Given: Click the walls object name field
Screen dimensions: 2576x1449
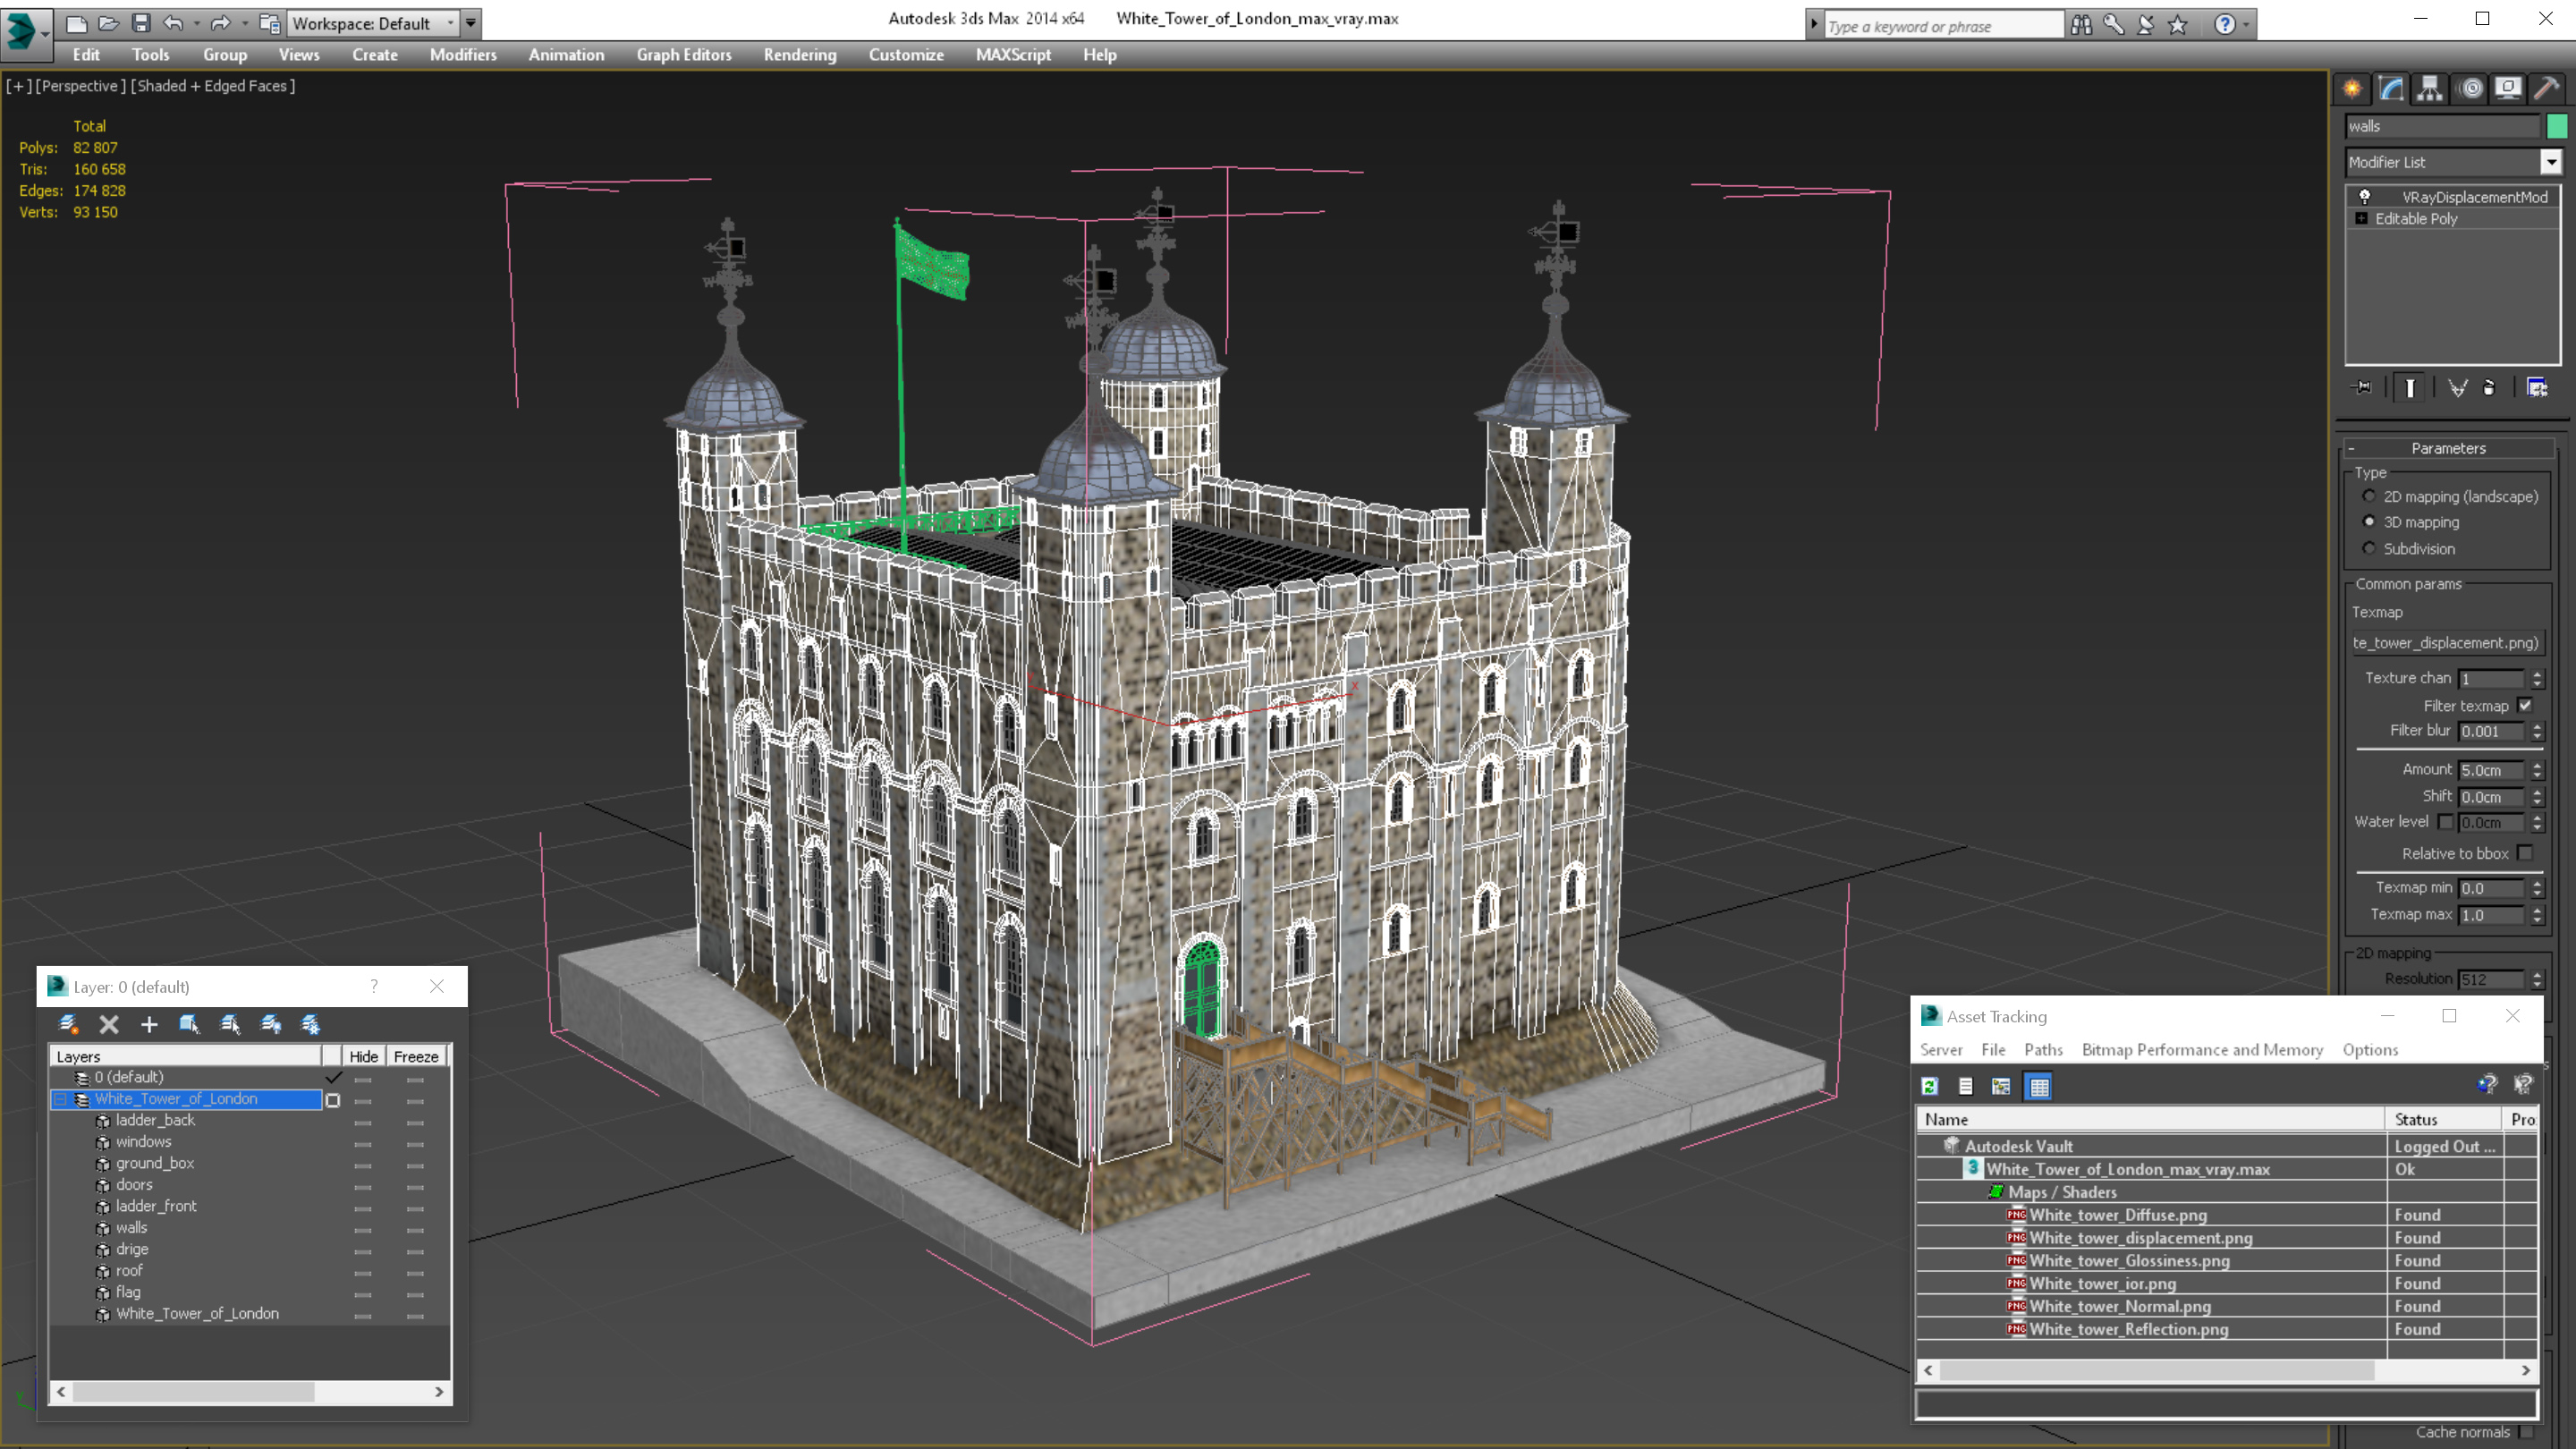Looking at the screenshot, I should [x=2442, y=127].
